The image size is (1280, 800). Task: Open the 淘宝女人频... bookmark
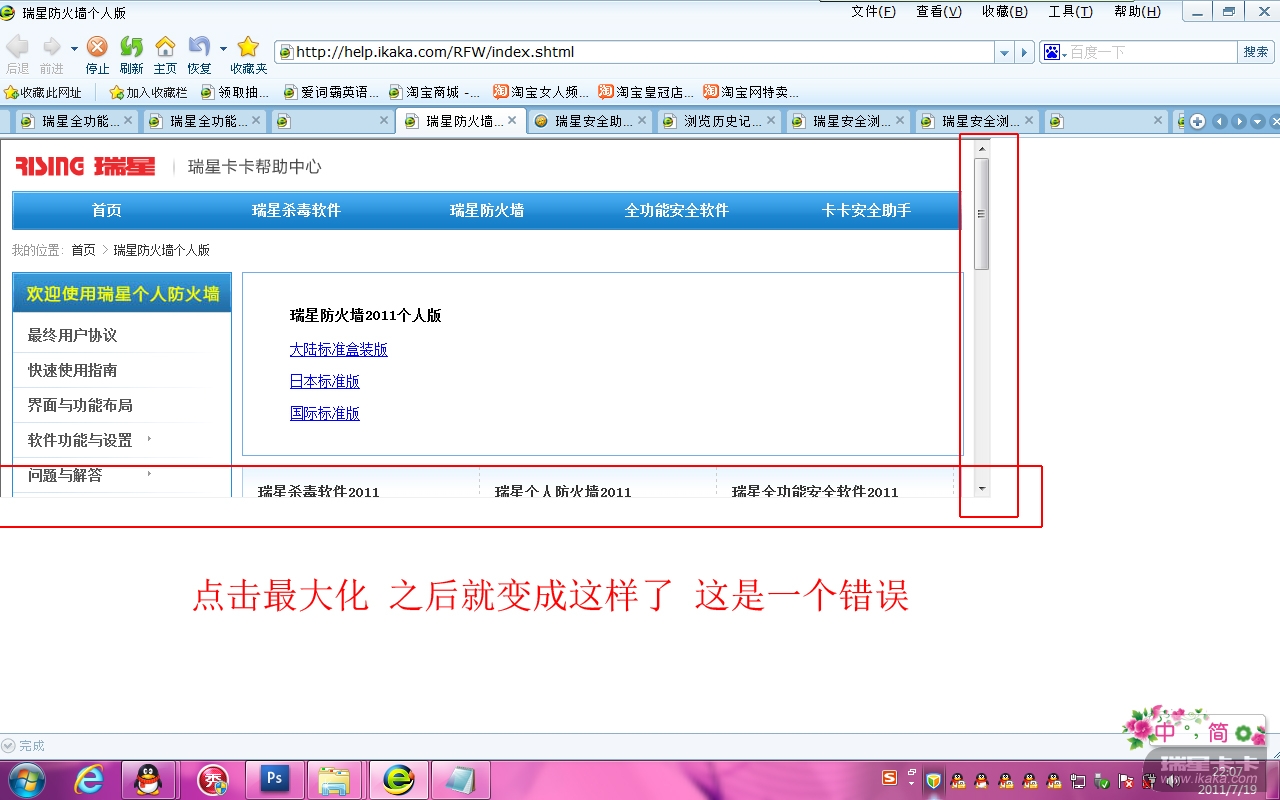(x=541, y=92)
